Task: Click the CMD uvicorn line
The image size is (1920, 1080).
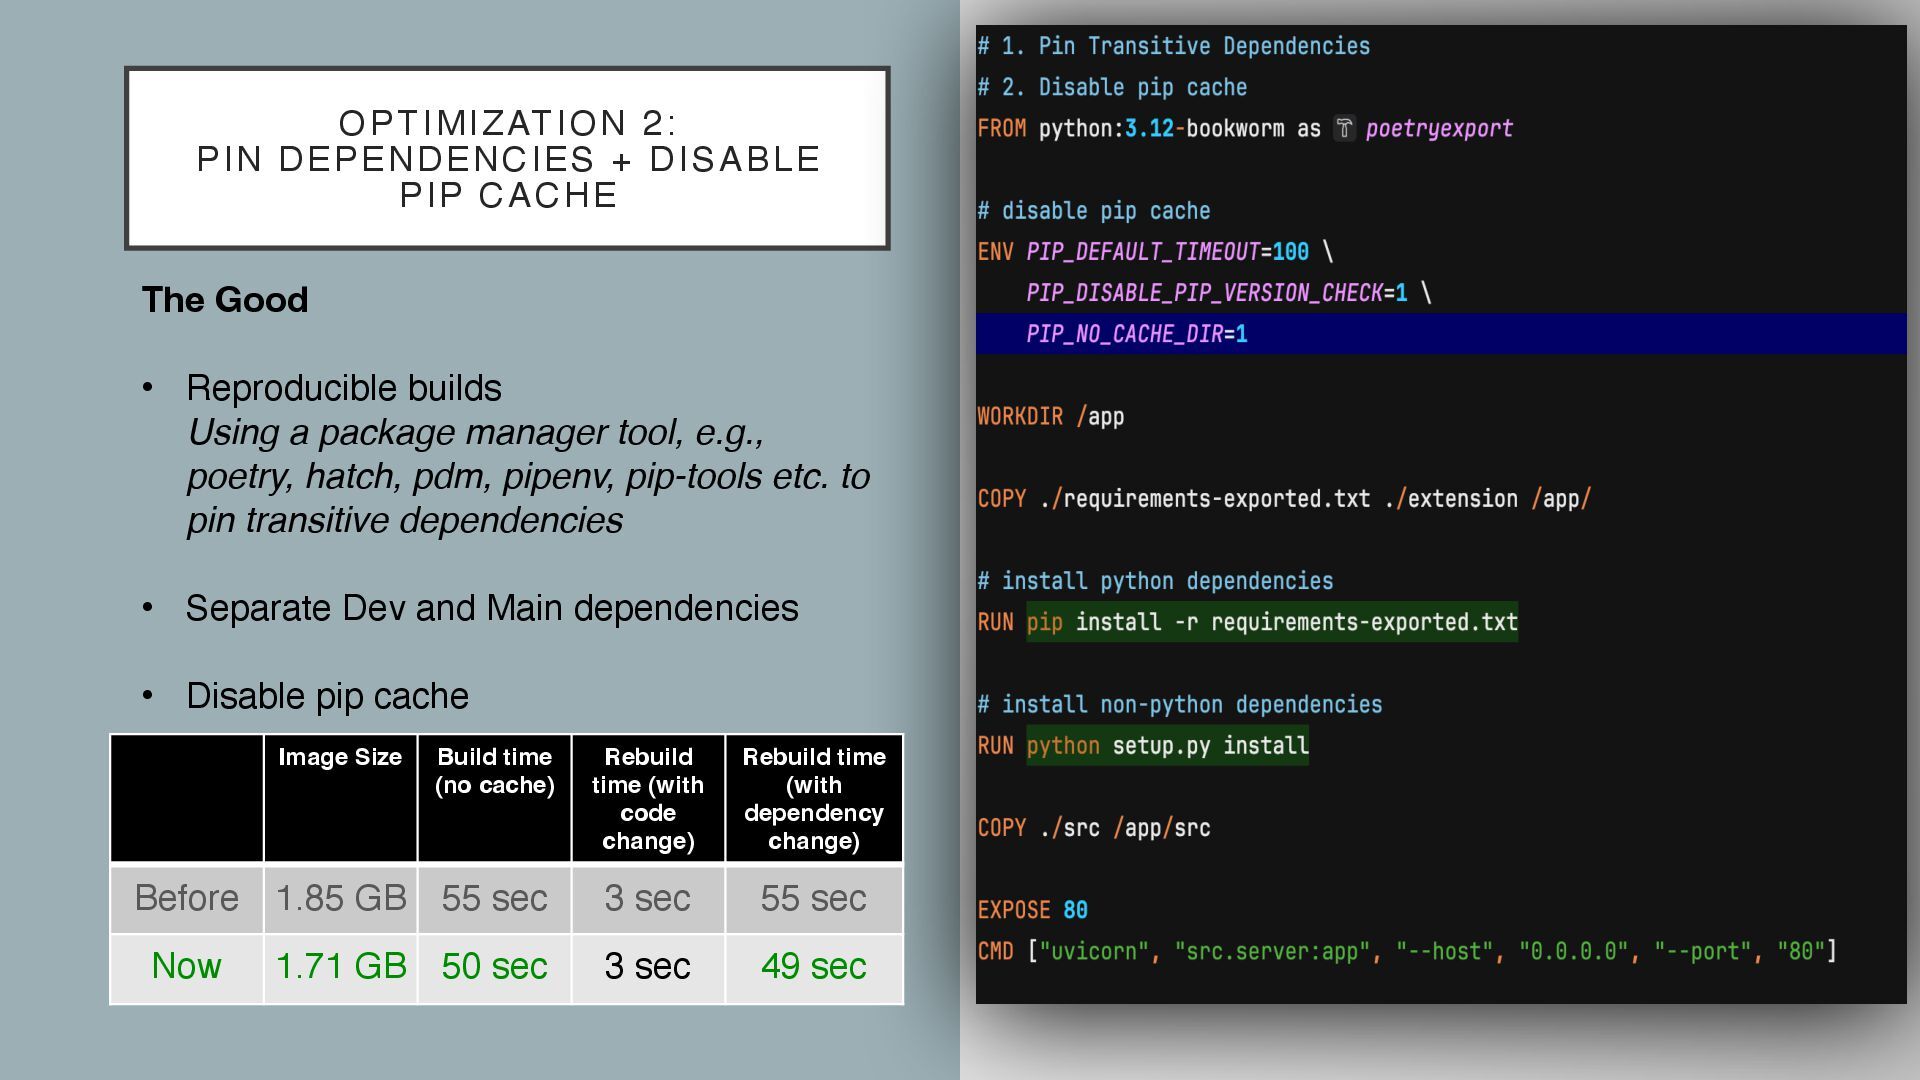Action: coord(1407,951)
